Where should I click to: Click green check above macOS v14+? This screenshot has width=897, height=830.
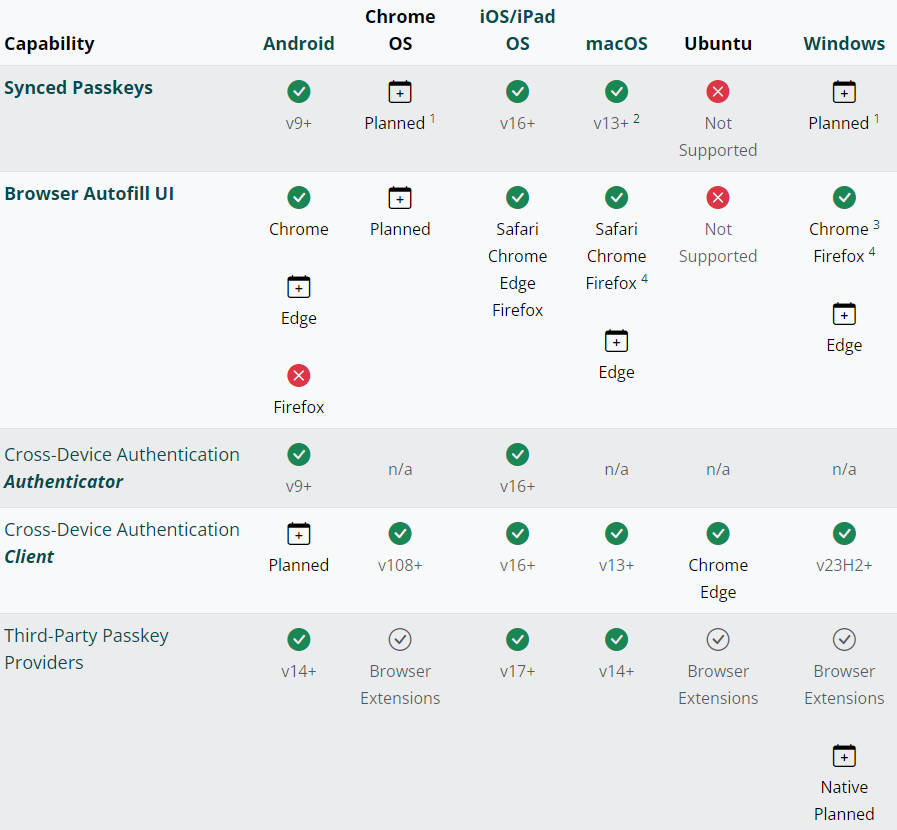616,640
